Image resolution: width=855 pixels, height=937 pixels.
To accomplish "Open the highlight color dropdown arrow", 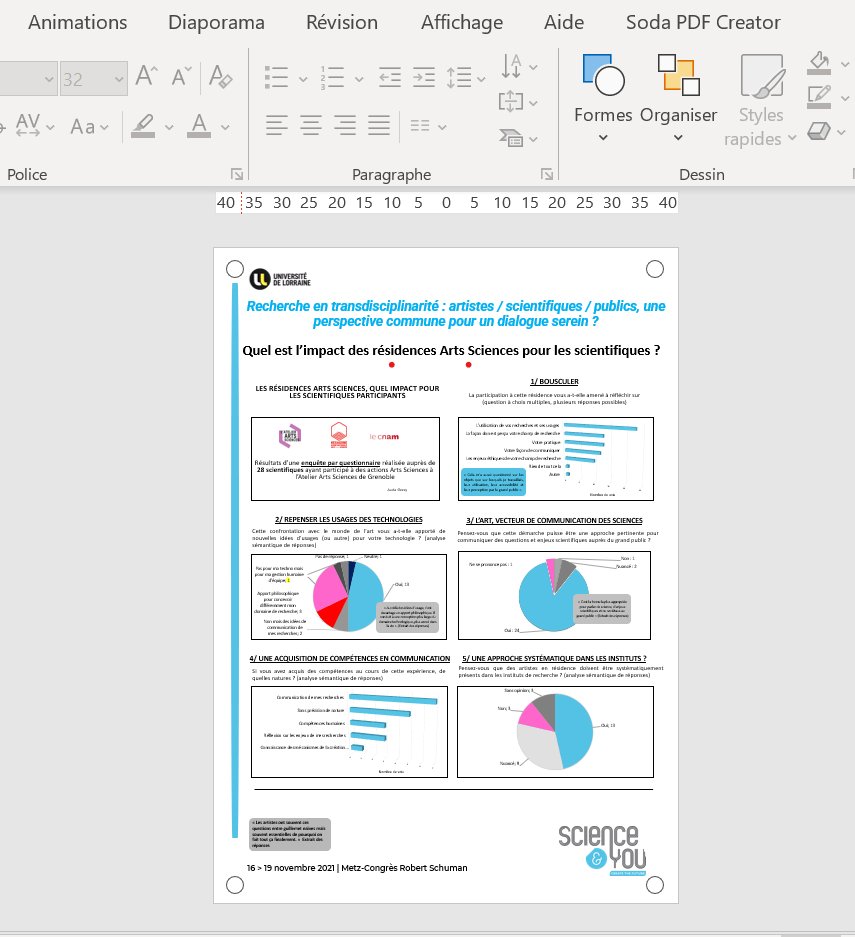I will 169,127.
